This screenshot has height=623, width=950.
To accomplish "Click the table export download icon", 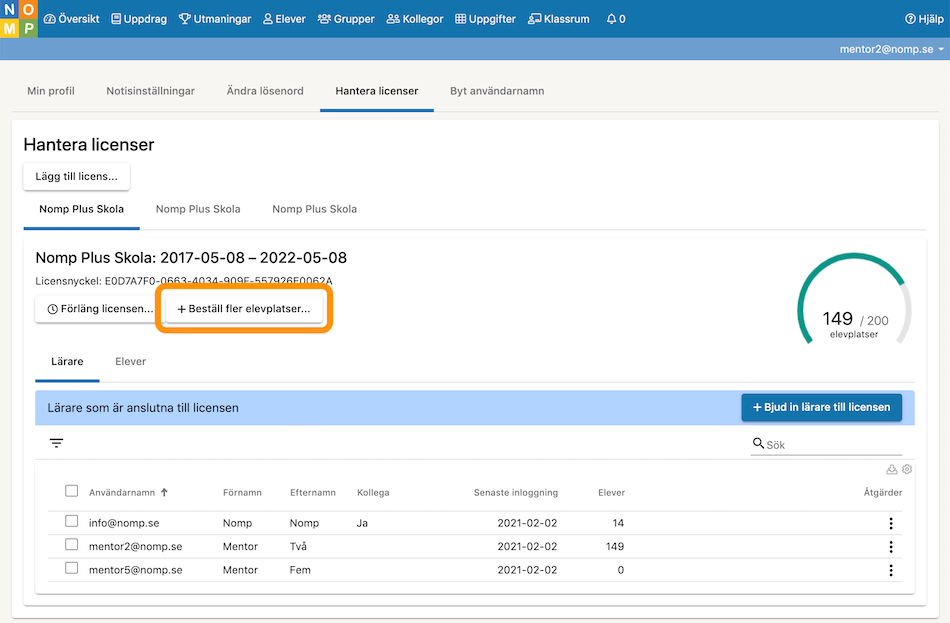I will pyautogui.click(x=892, y=469).
